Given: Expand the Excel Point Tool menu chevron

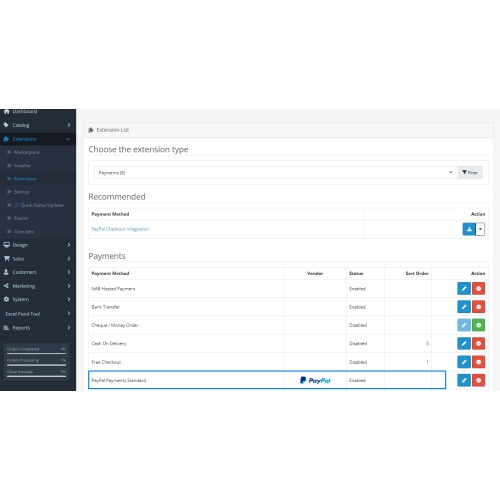Looking at the screenshot, I should pos(69,313).
